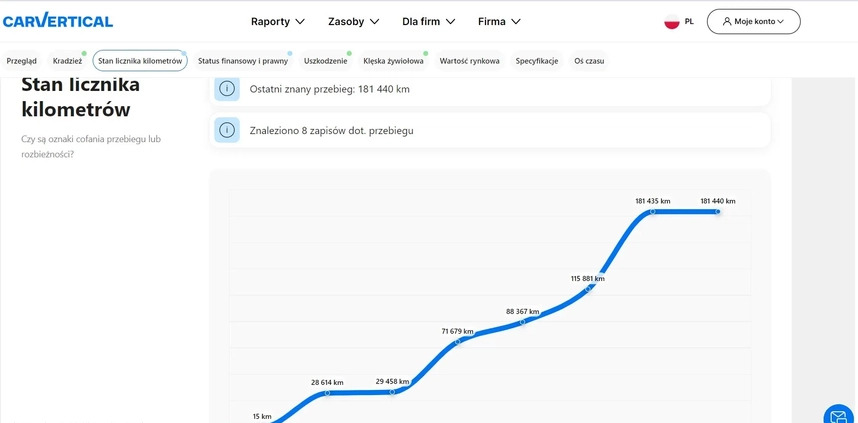Go to the Wartość rynkowa tab
The height and width of the screenshot is (423, 858).
pos(469,61)
